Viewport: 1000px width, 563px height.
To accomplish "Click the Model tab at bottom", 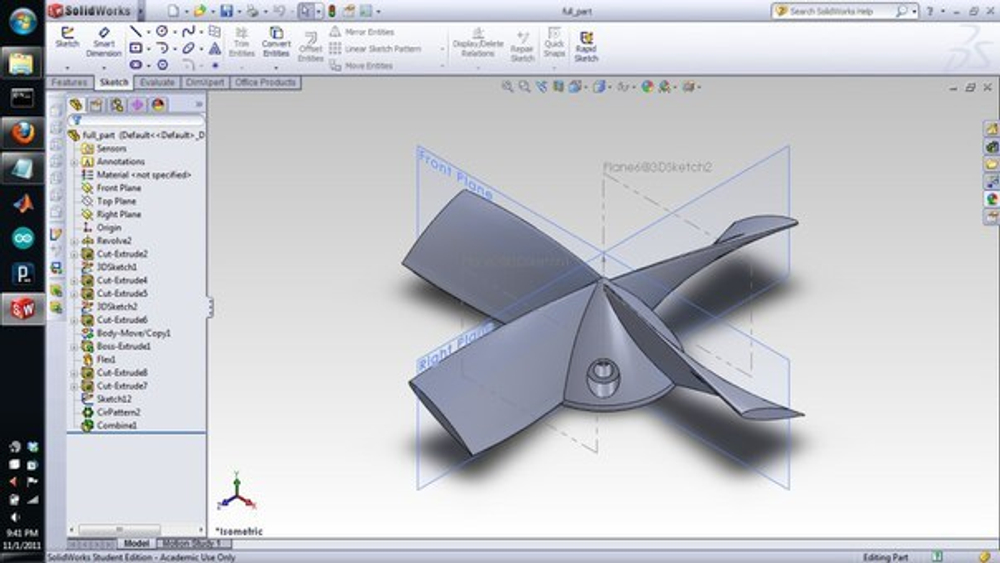I will 136,543.
